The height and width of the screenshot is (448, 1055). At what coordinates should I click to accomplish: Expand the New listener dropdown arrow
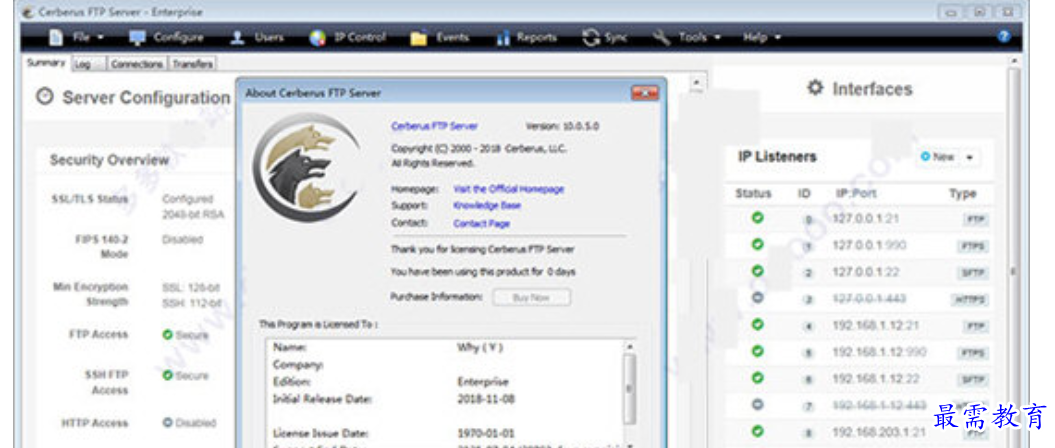click(970, 157)
